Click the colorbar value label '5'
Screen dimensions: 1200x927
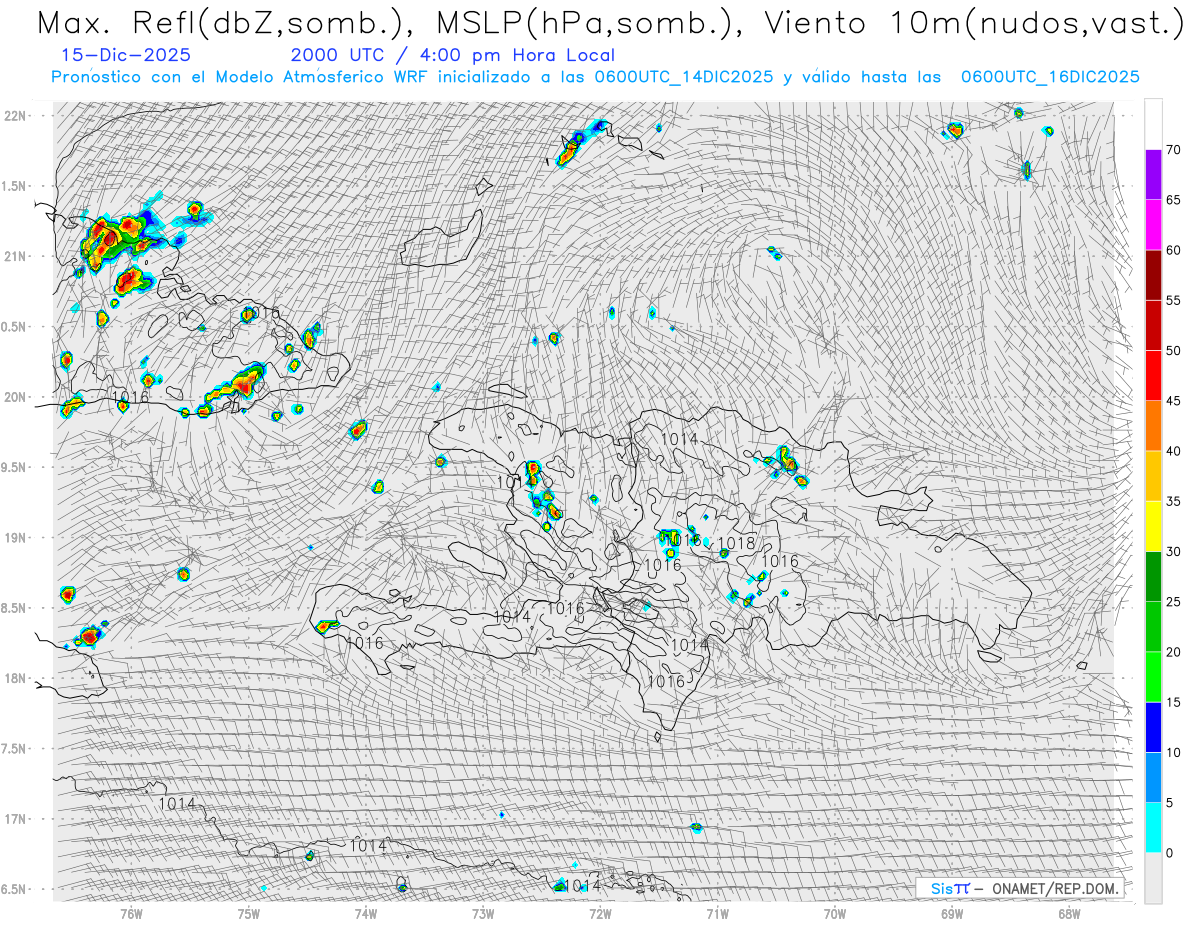click(x=1169, y=802)
